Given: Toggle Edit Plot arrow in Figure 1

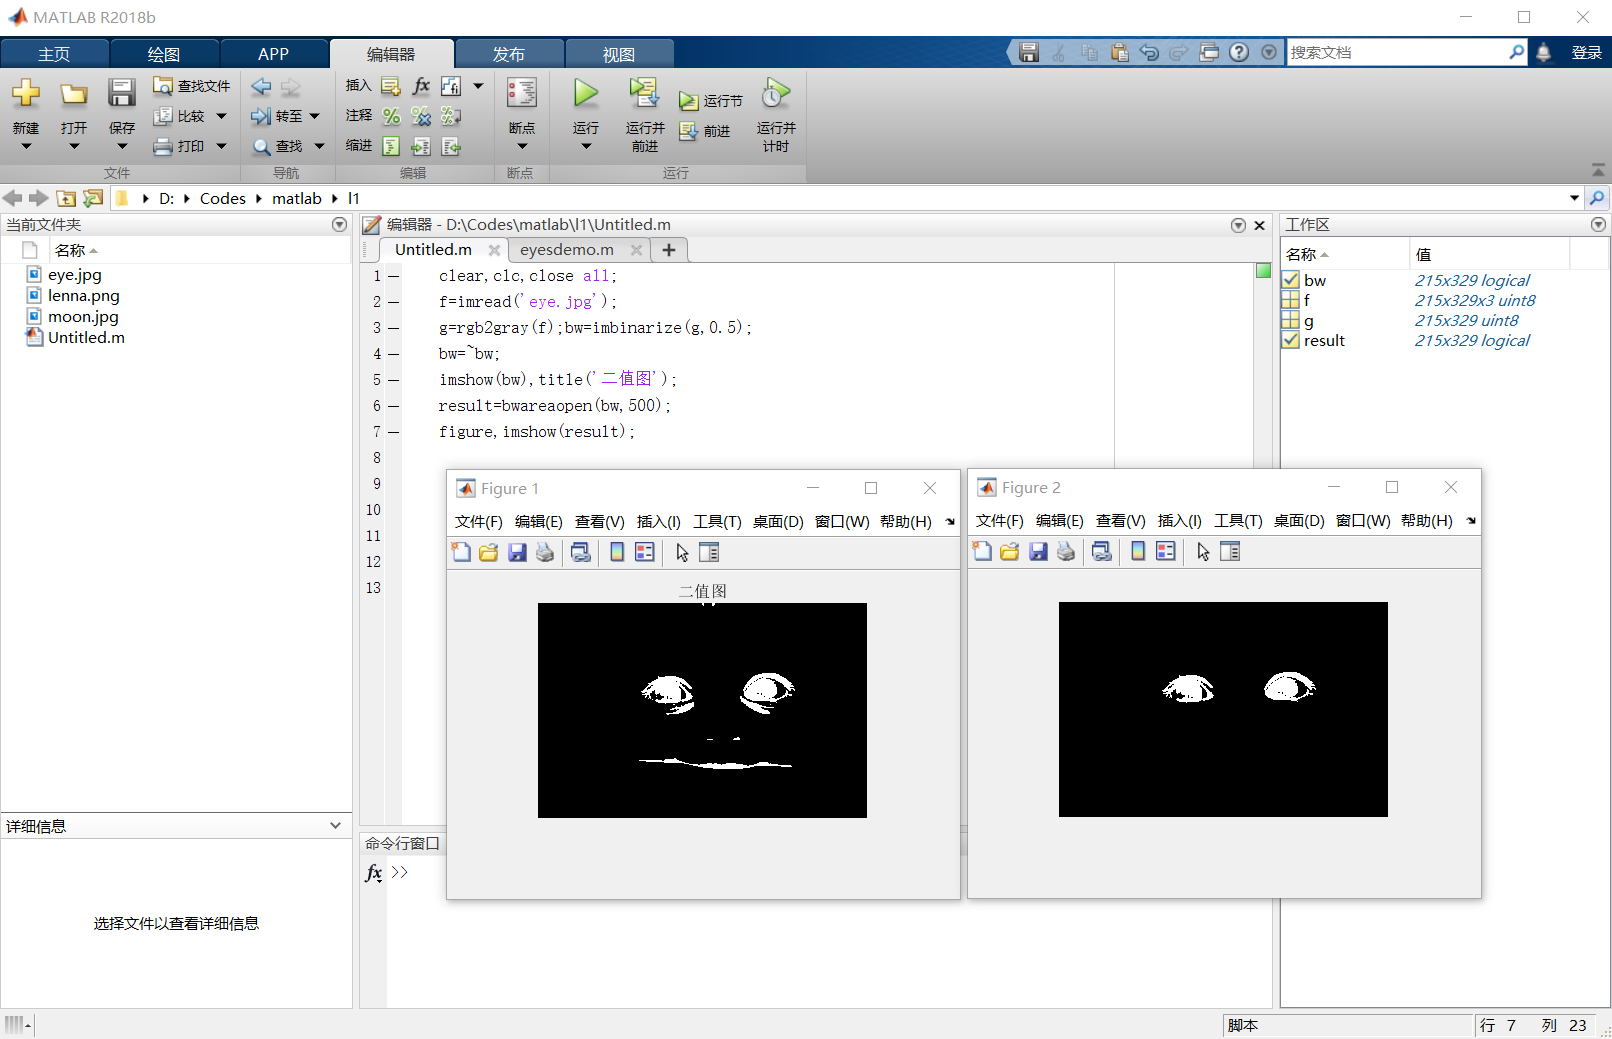Looking at the screenshot, I should pos(682,552).
